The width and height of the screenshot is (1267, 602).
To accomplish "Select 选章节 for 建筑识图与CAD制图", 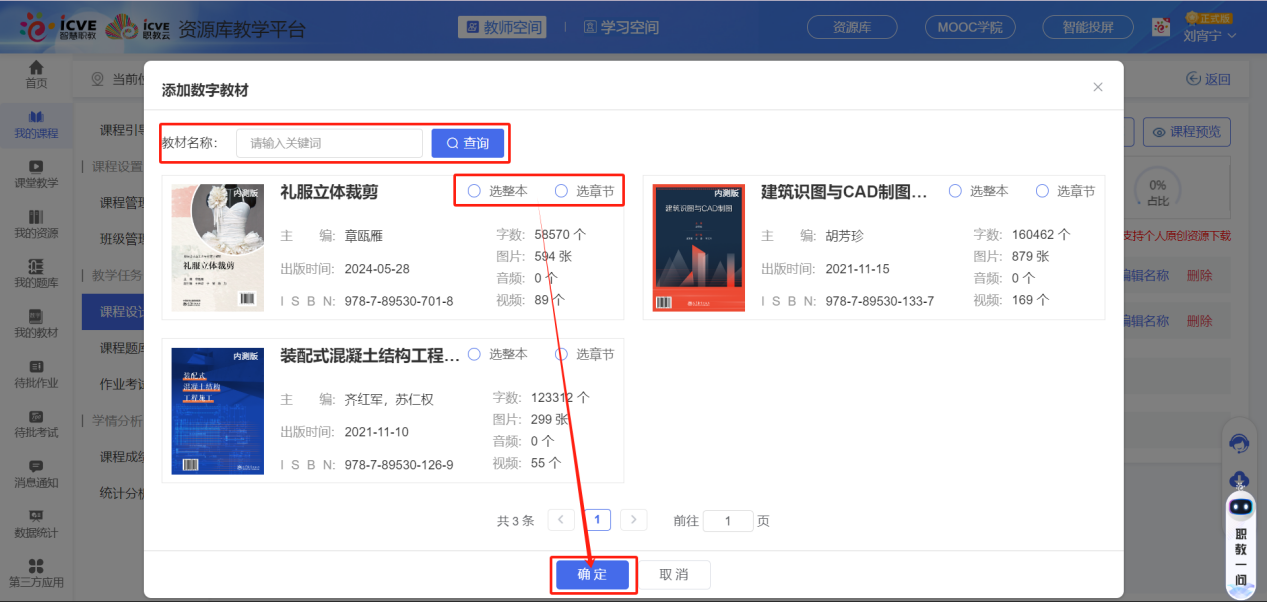I will (x=1043, y=191).
